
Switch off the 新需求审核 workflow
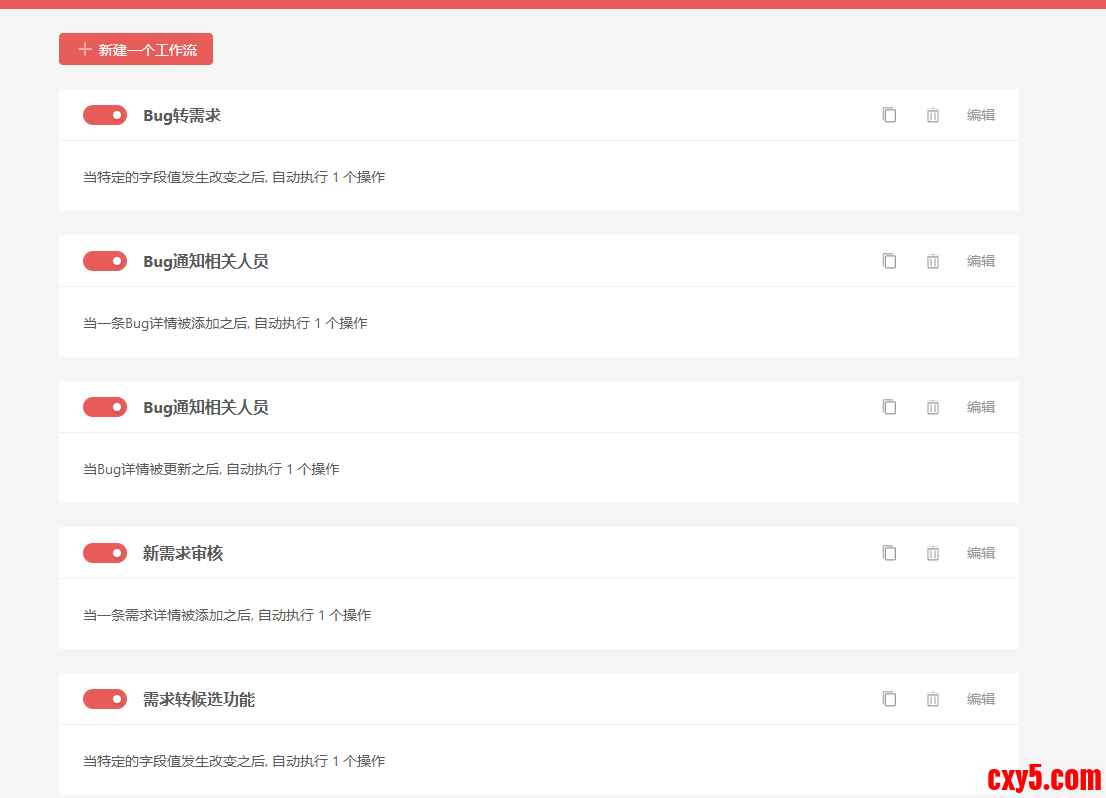coord(105,553)
